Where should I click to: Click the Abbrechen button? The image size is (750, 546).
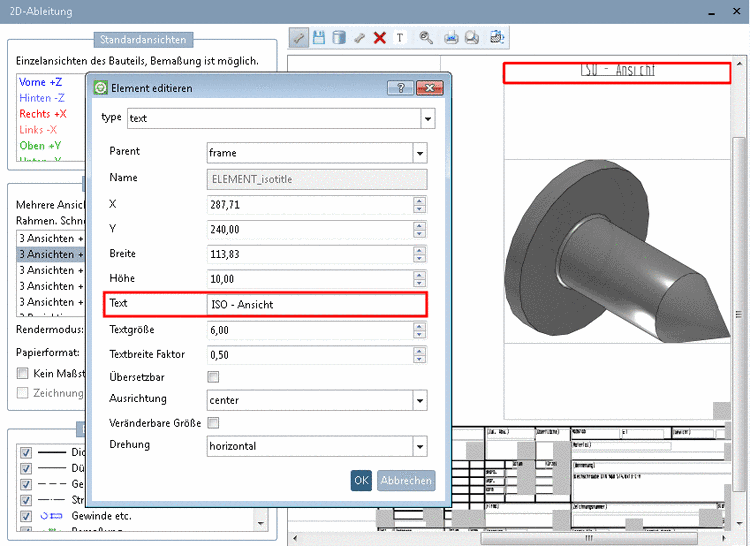[x=406, y=480]
